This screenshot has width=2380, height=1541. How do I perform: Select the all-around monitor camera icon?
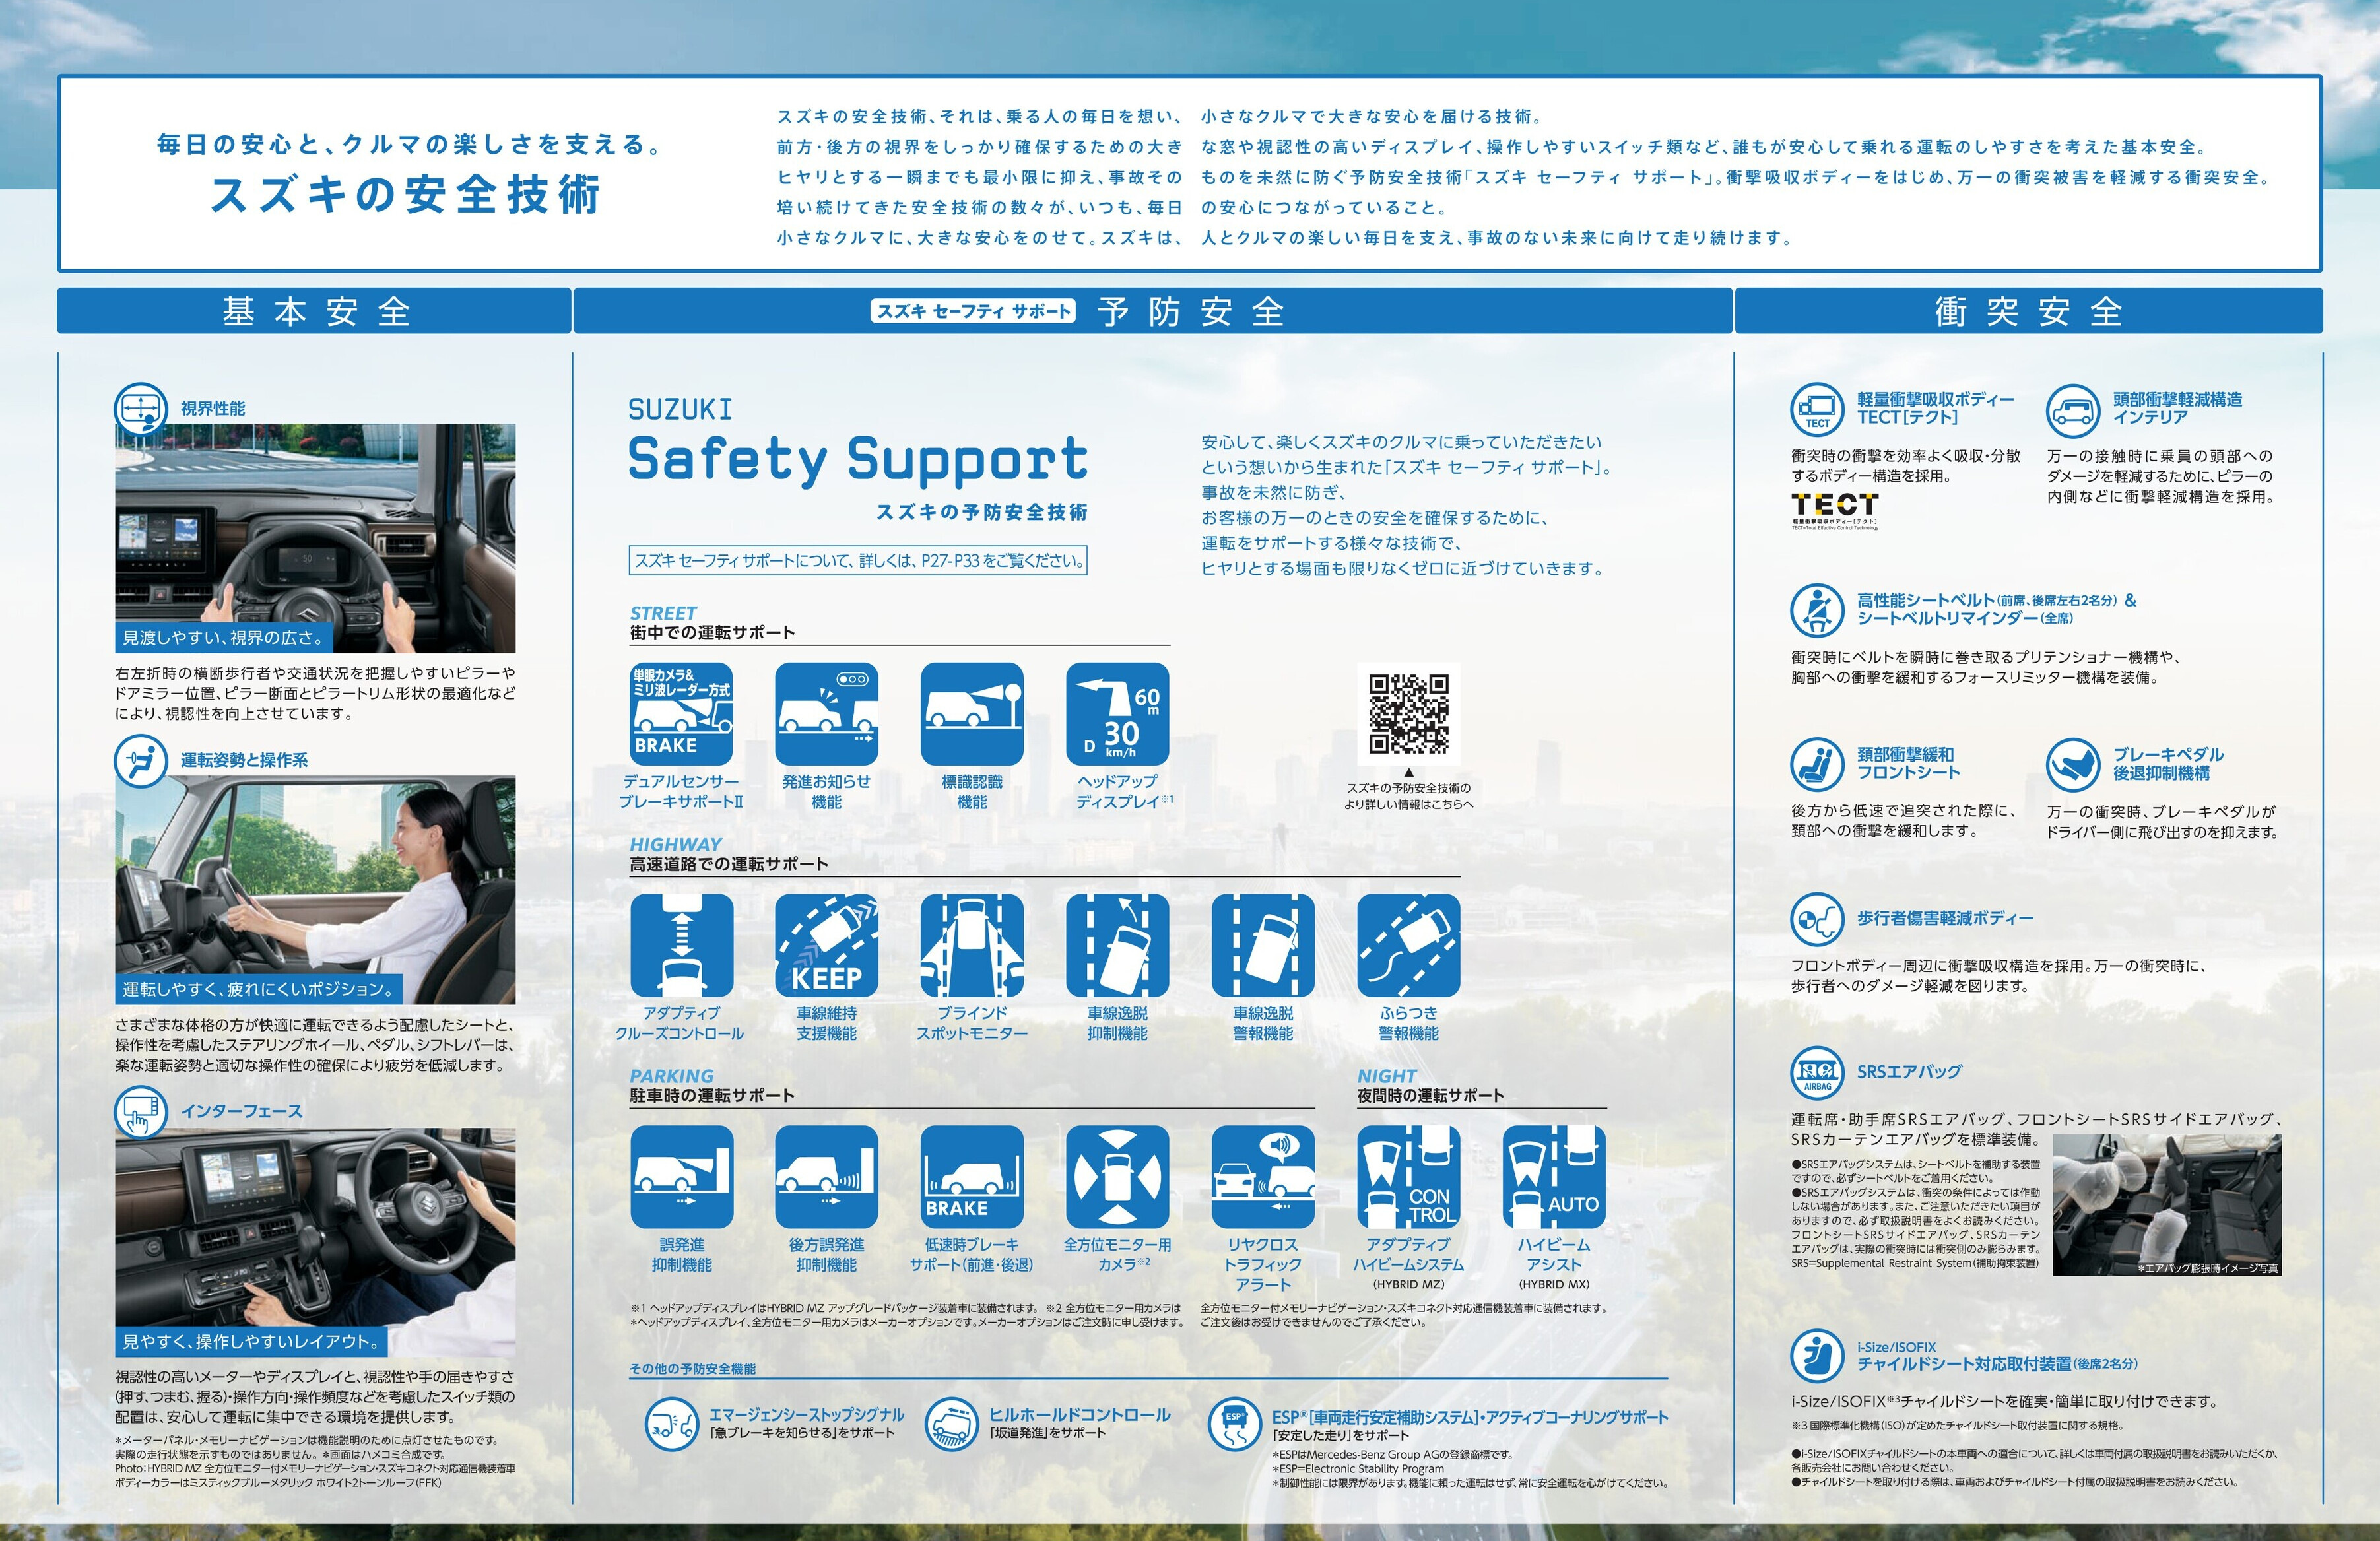coord(1117,1177)
